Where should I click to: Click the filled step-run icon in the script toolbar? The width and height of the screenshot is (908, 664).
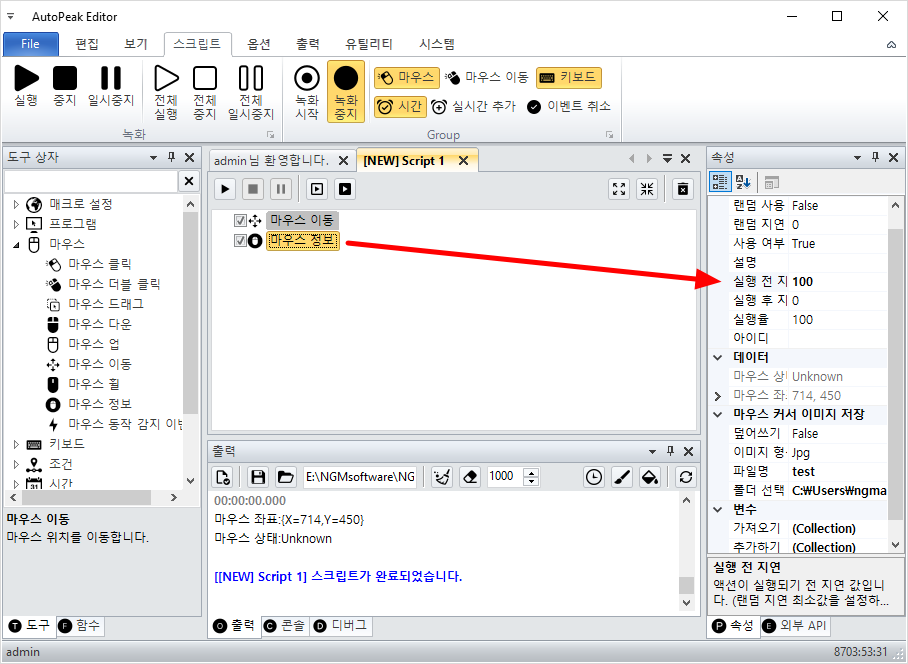pos(345,189)
